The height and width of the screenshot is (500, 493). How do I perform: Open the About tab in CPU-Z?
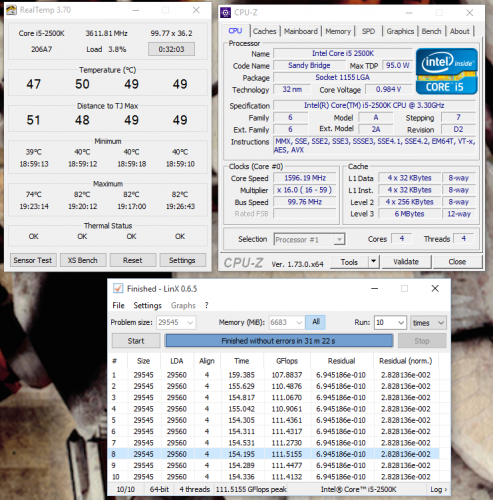(x=460, y=31)
